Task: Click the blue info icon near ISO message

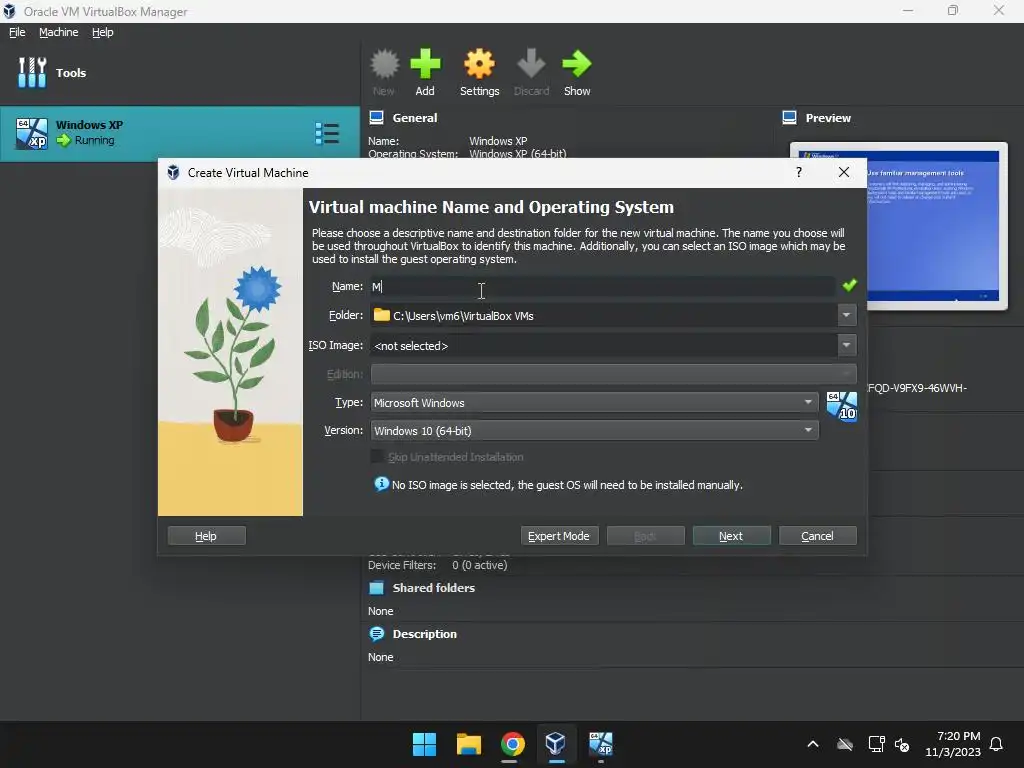Action: coord(381,484)
